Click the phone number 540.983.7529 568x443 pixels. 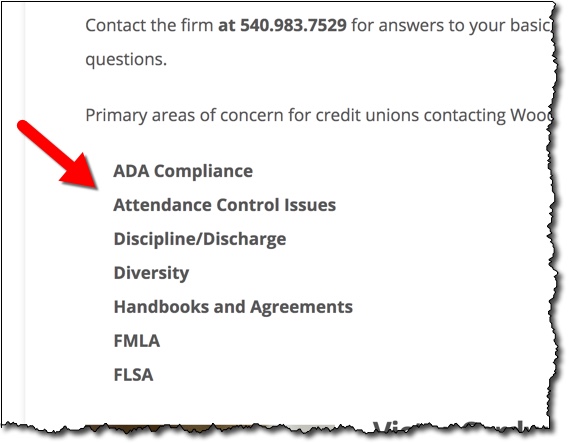point(293,25)
